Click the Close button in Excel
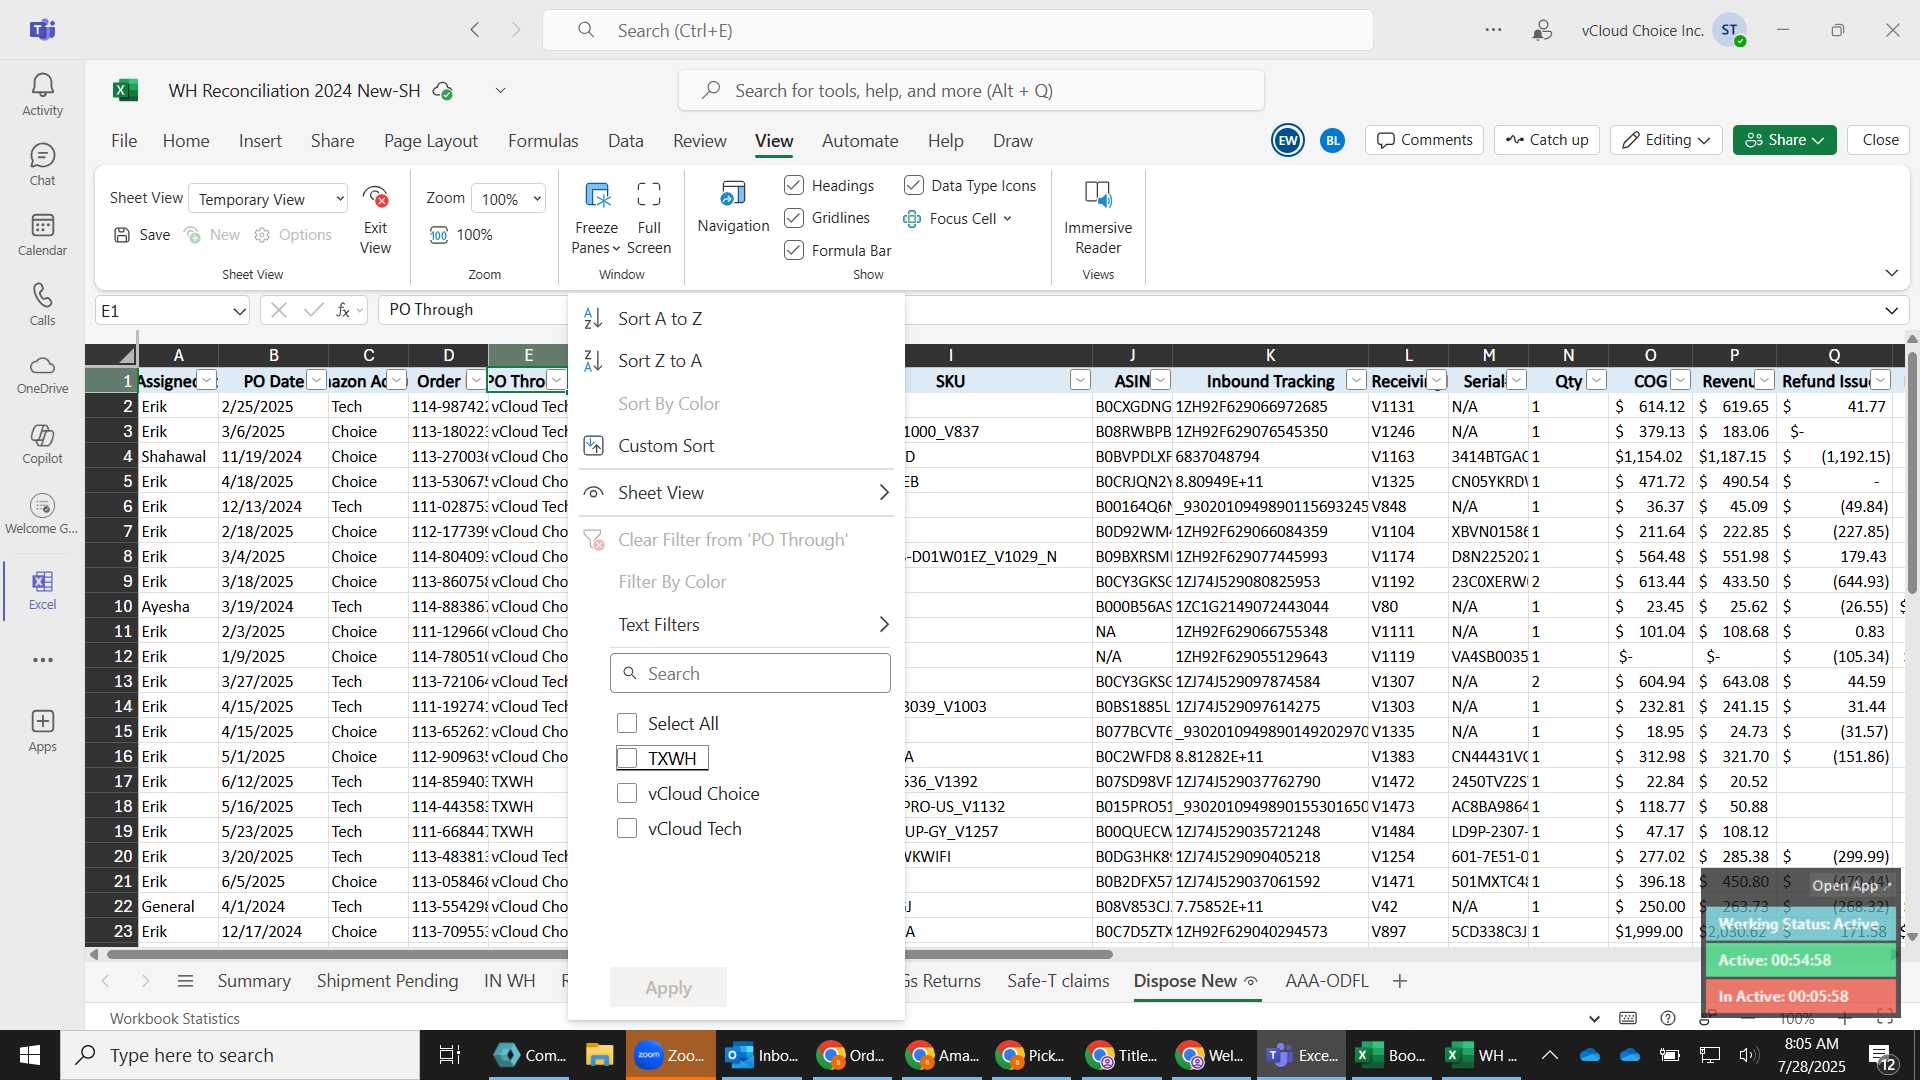The width and height of the screenshot is (1920, 1080). click(x=1880, y=140)
